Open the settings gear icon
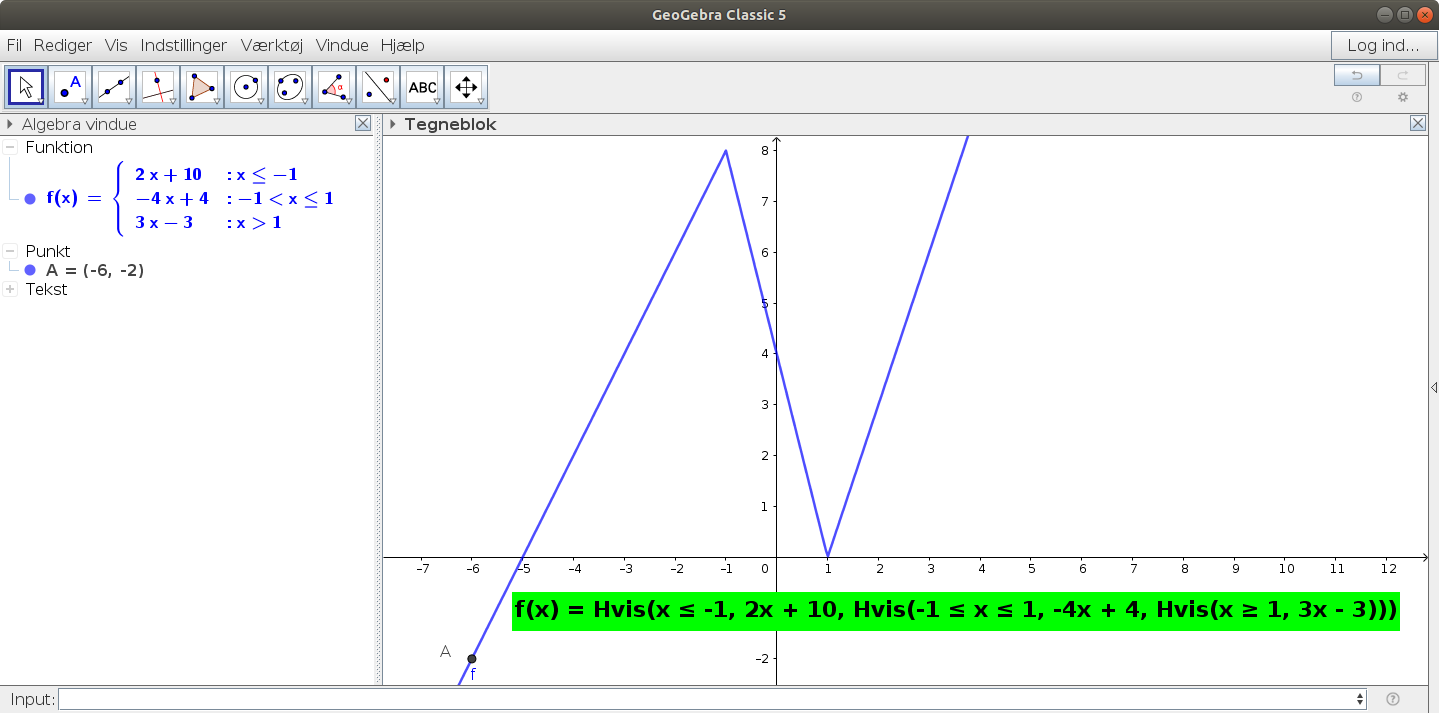Screen dimensions: 1439x713 point(1403,97)
